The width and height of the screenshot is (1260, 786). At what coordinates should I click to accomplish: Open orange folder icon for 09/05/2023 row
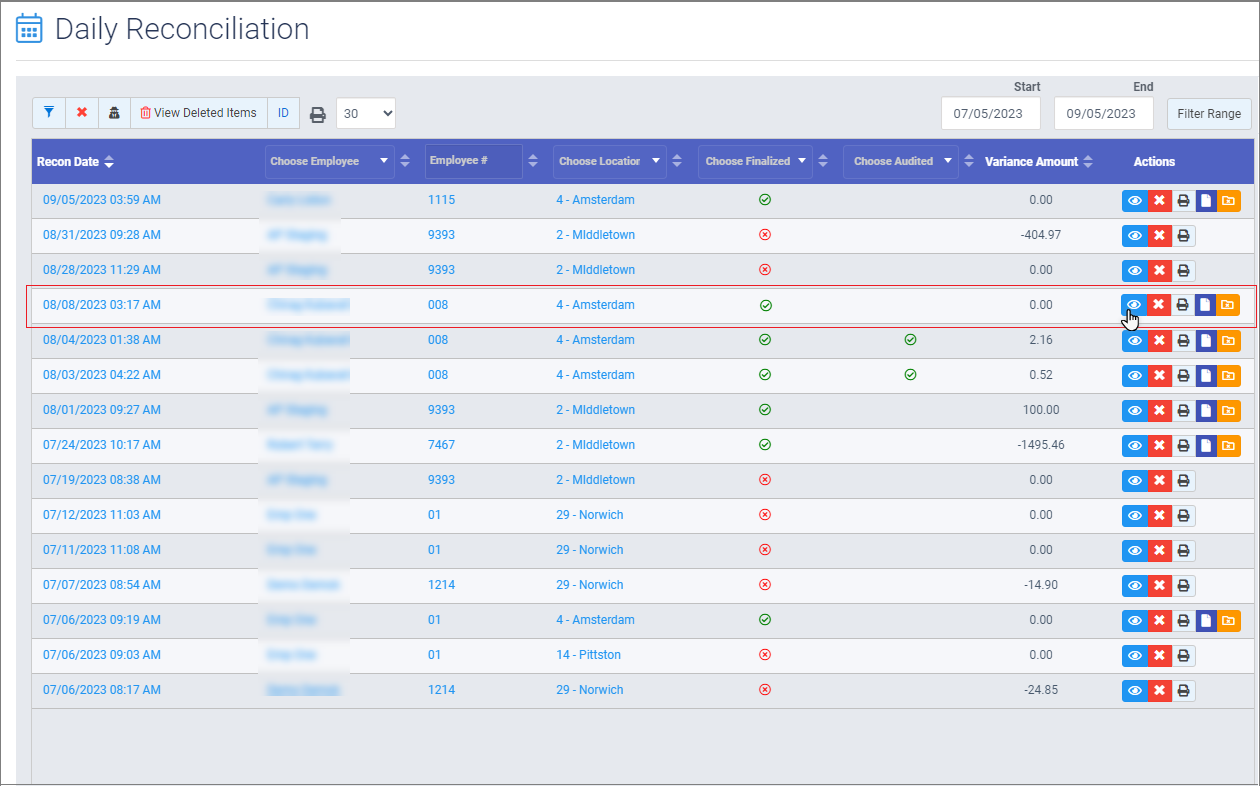click(1228, 200)
